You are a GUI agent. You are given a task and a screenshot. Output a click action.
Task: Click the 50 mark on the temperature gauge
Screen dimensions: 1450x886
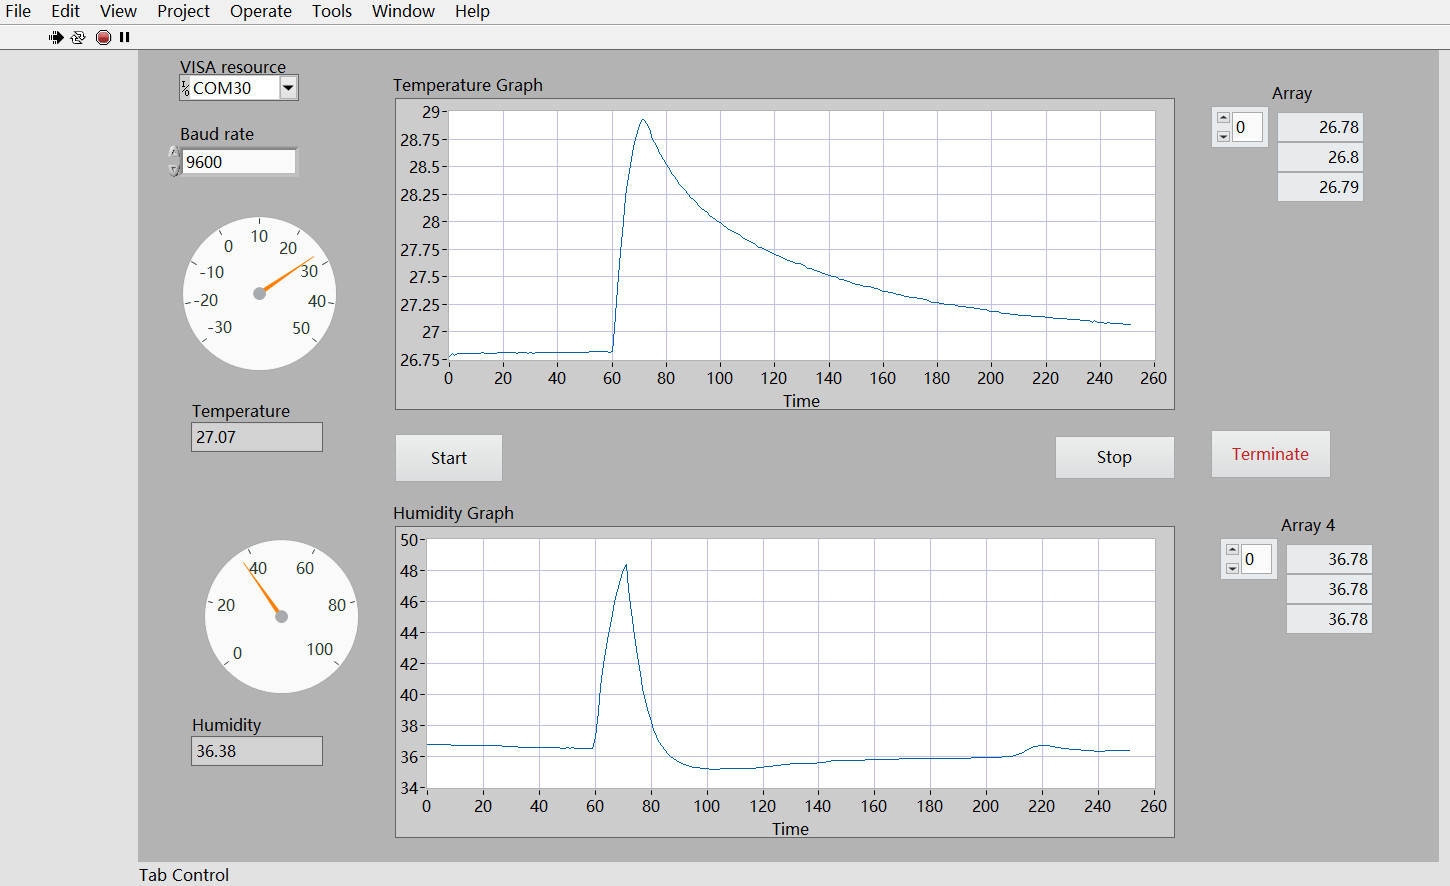[301, 328]
